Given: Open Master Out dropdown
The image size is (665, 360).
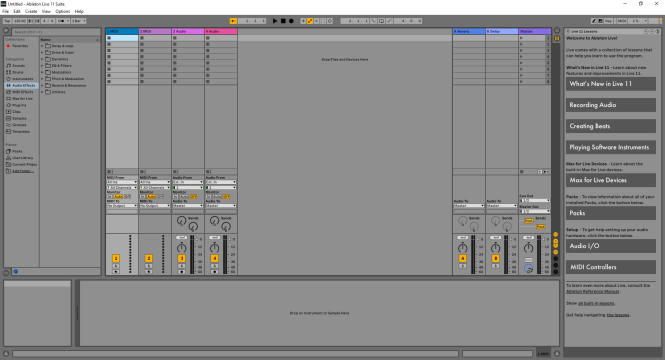Looking at the screenshot, I should 535,211.
